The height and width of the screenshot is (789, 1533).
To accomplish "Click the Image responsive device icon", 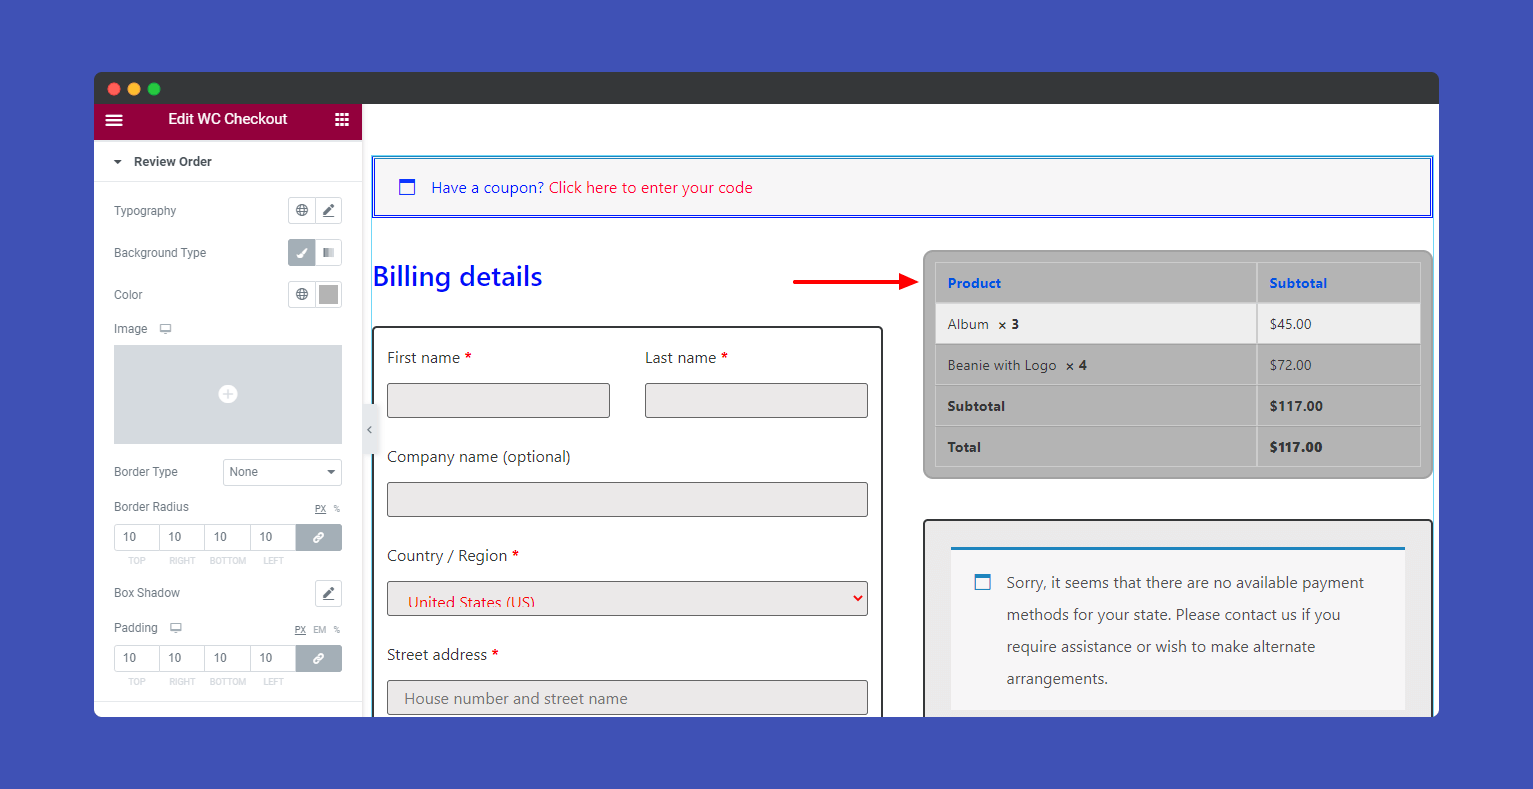I will coord(166,329).
